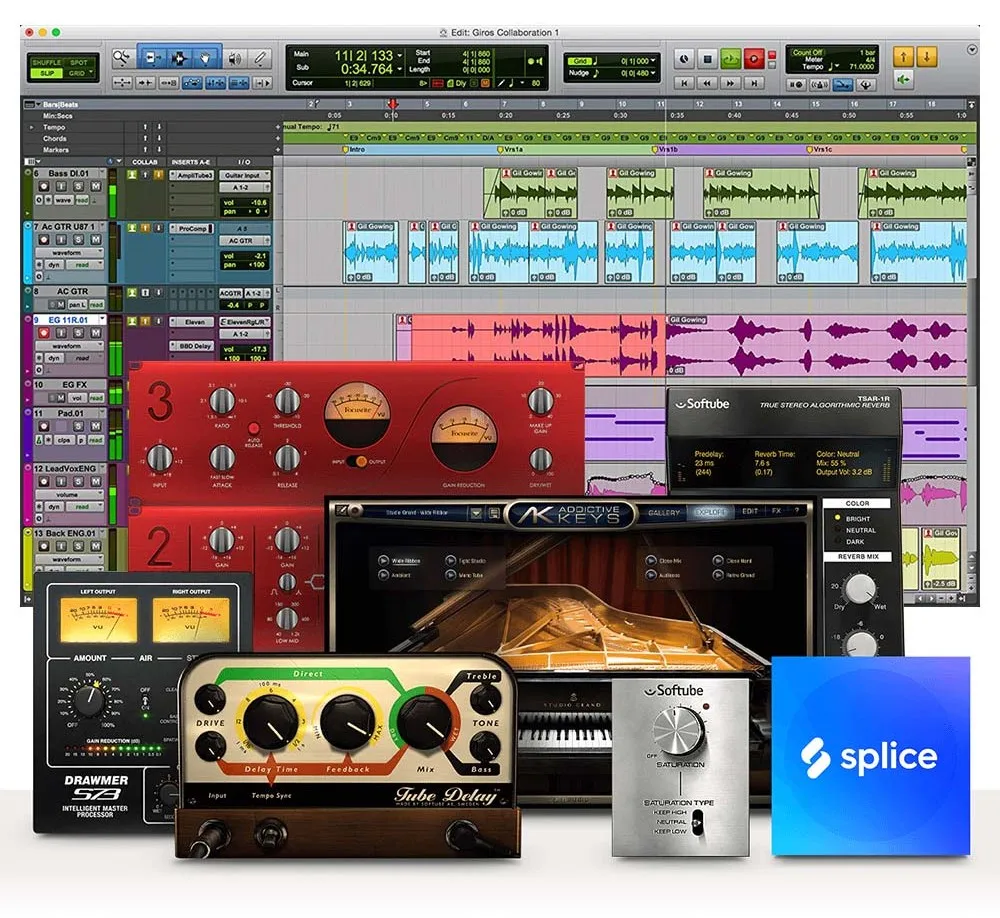The image size is (1000, 918).
Task: Open LeadVoxENG volume view selector
Action: (70, 494)
